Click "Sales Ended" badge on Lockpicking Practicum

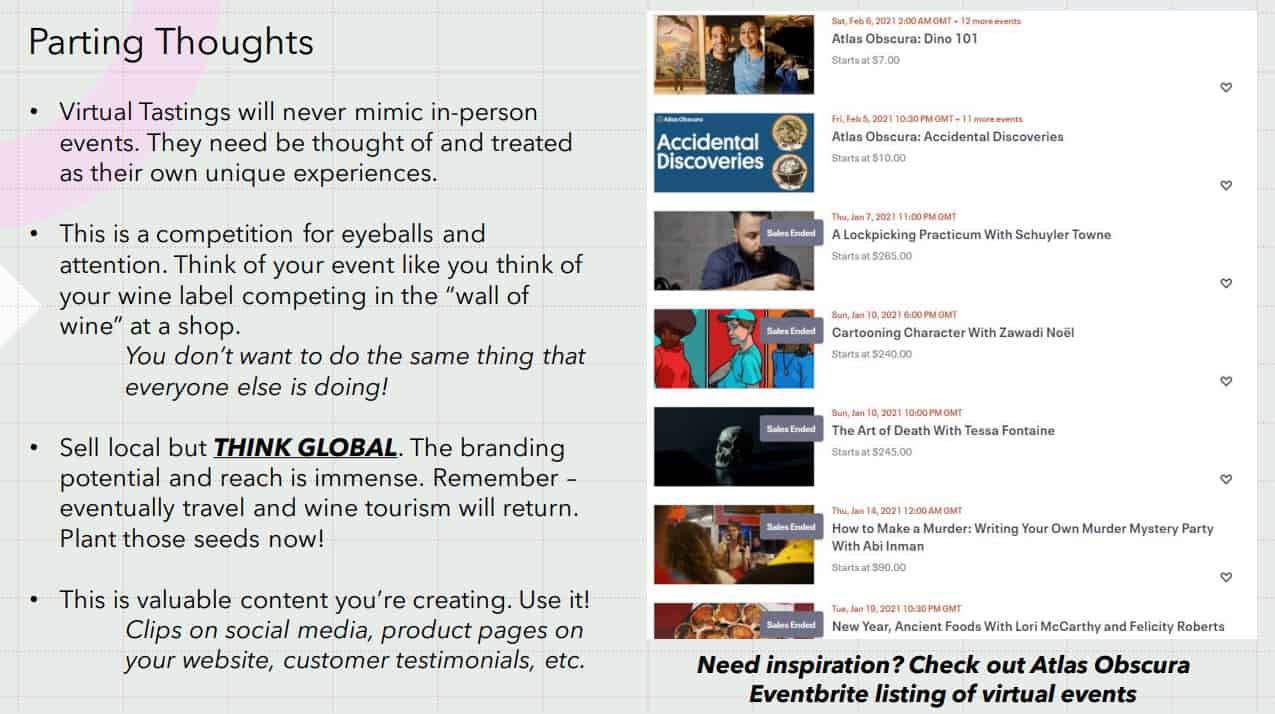(790, 233)
